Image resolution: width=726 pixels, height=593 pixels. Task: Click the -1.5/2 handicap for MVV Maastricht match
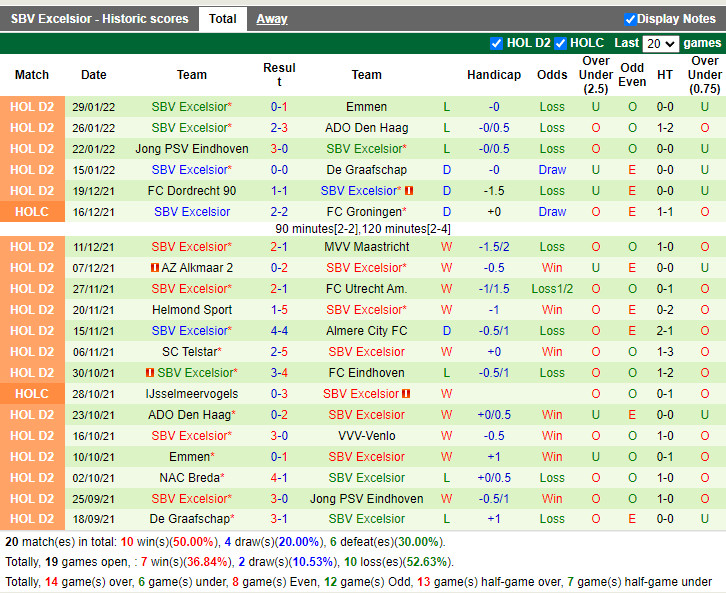494,247
